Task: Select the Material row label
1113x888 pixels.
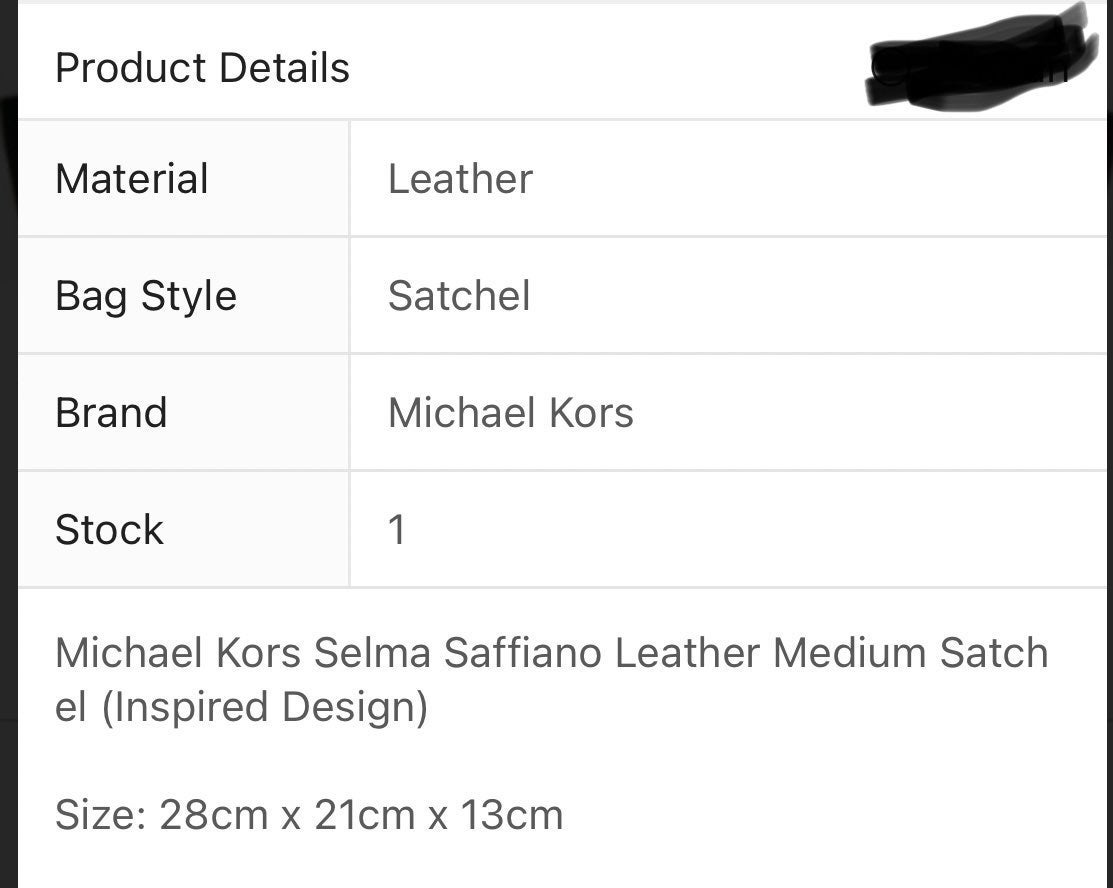Action: coord(131,178)
